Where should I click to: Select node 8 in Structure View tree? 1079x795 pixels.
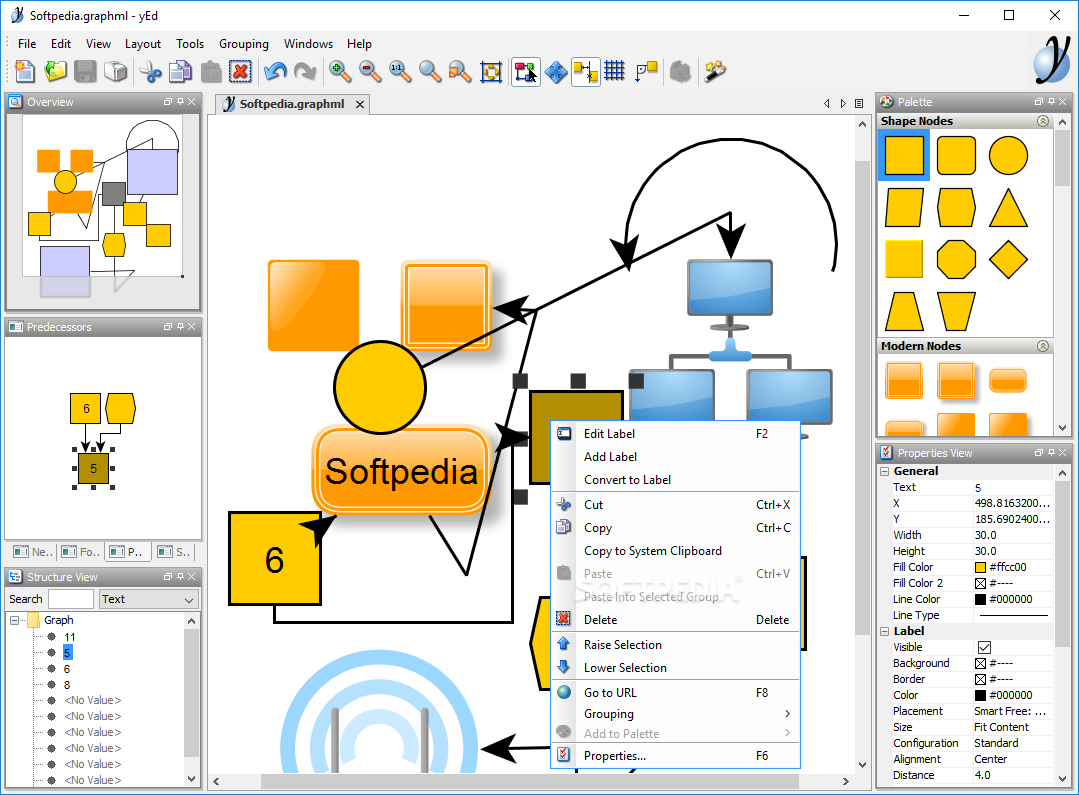tap(67, 685)
